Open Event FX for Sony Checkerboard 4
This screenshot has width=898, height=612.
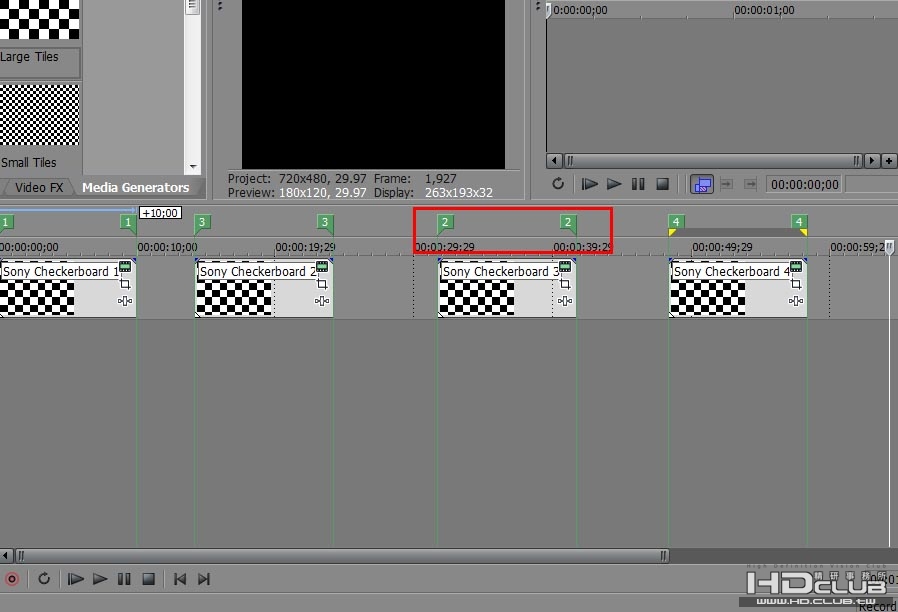tap(796, 301)
